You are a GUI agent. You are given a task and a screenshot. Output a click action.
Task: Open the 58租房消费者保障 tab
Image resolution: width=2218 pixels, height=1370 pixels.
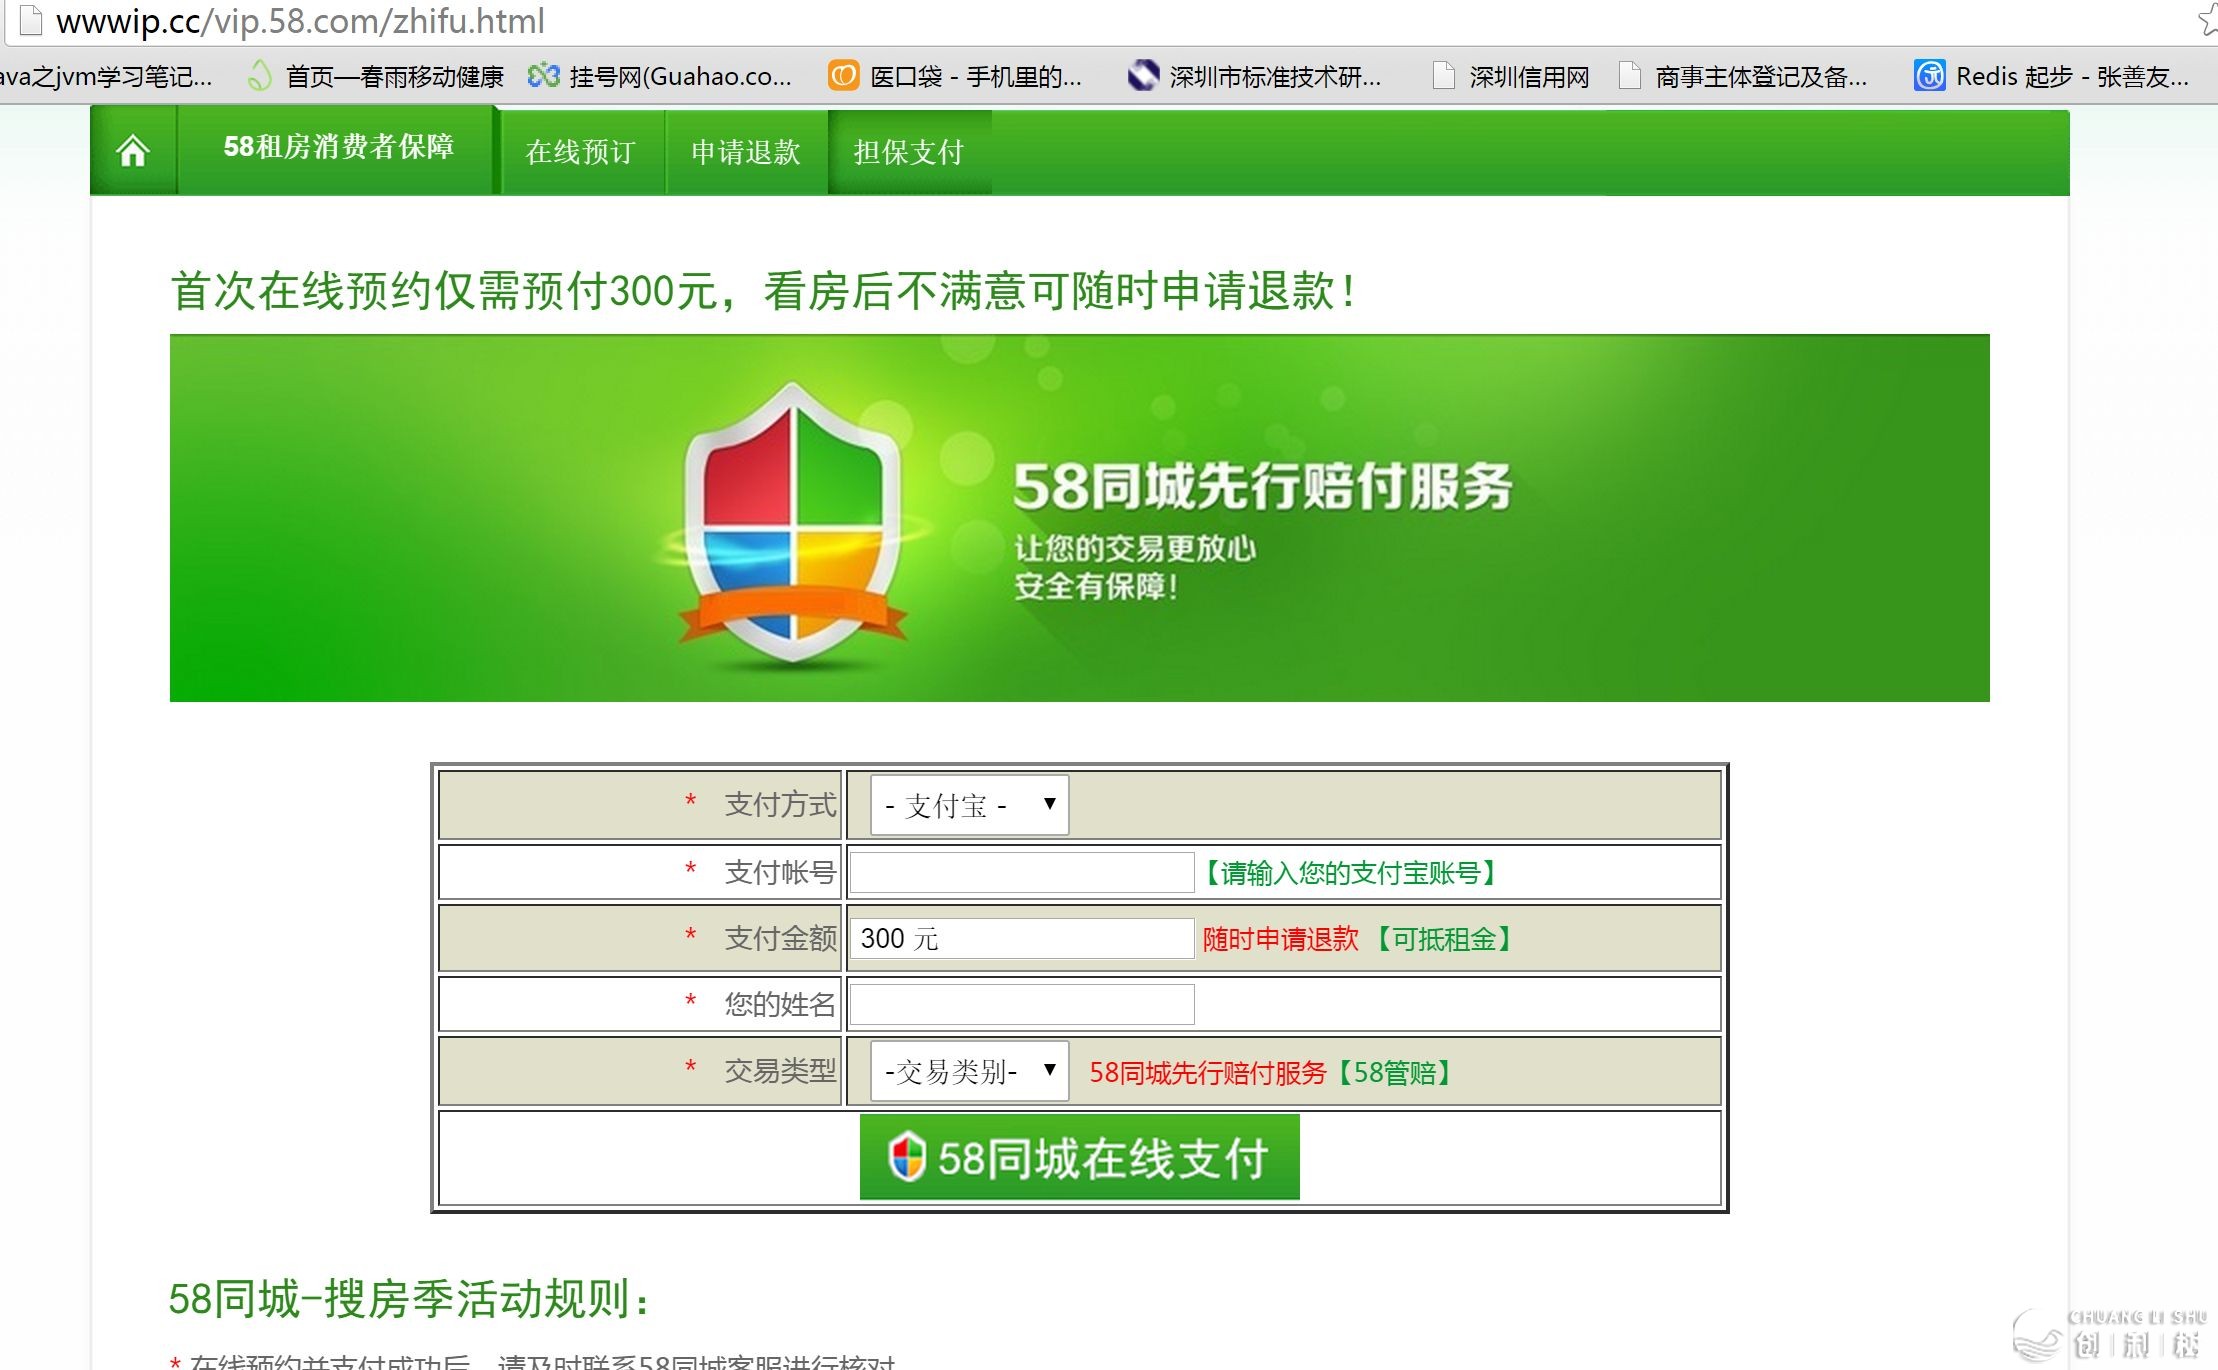(338, 148)
